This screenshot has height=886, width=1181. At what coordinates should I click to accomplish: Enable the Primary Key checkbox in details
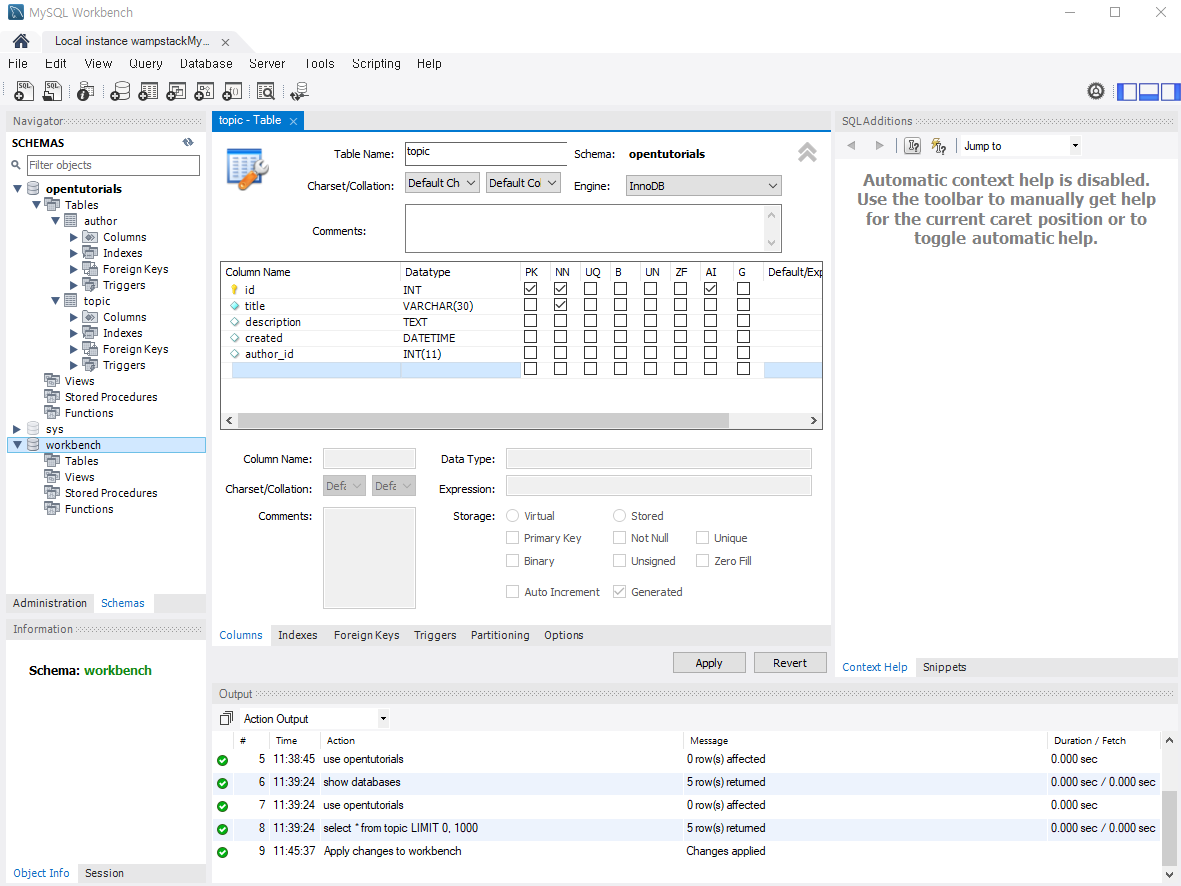pyautogui.click(x=512, y=538)
